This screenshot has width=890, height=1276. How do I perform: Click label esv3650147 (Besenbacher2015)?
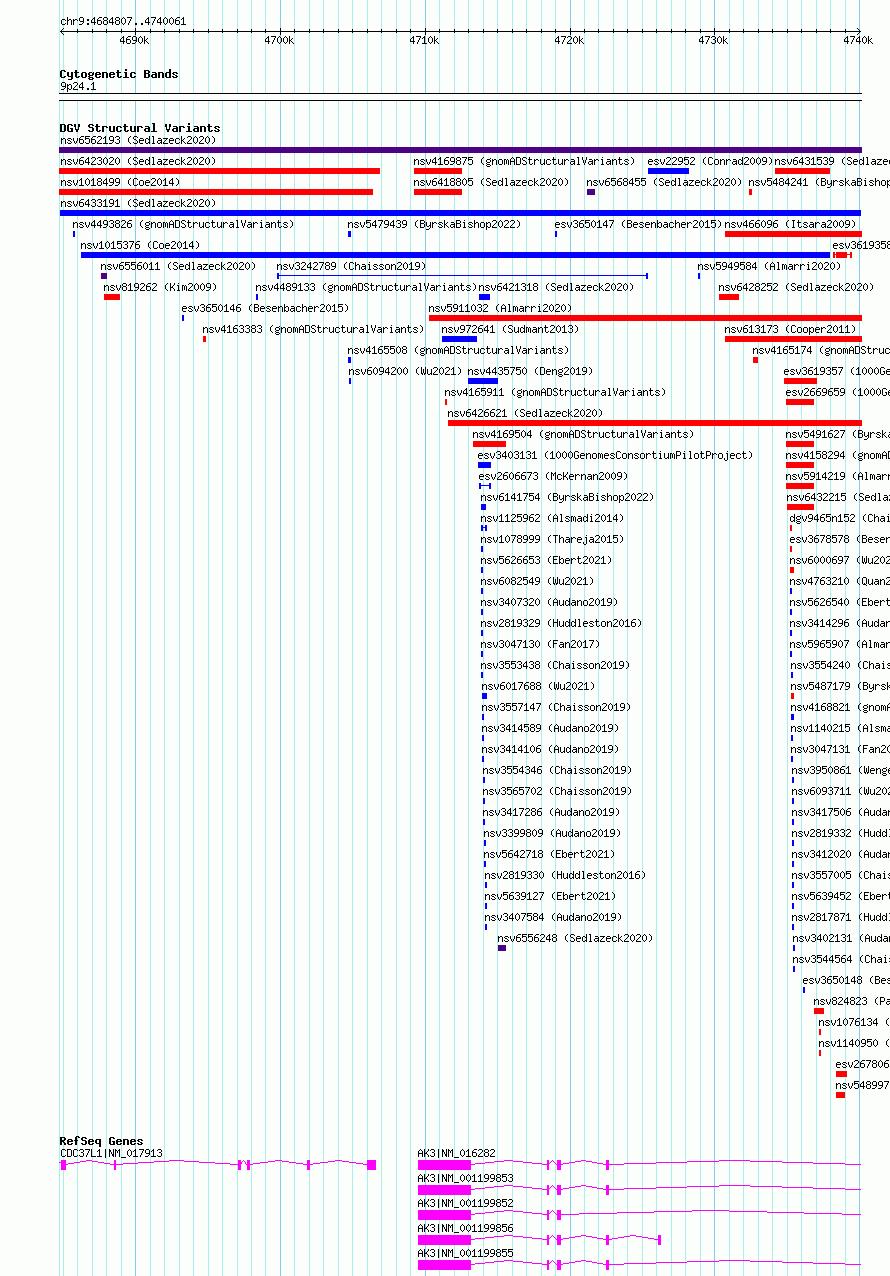638,224
